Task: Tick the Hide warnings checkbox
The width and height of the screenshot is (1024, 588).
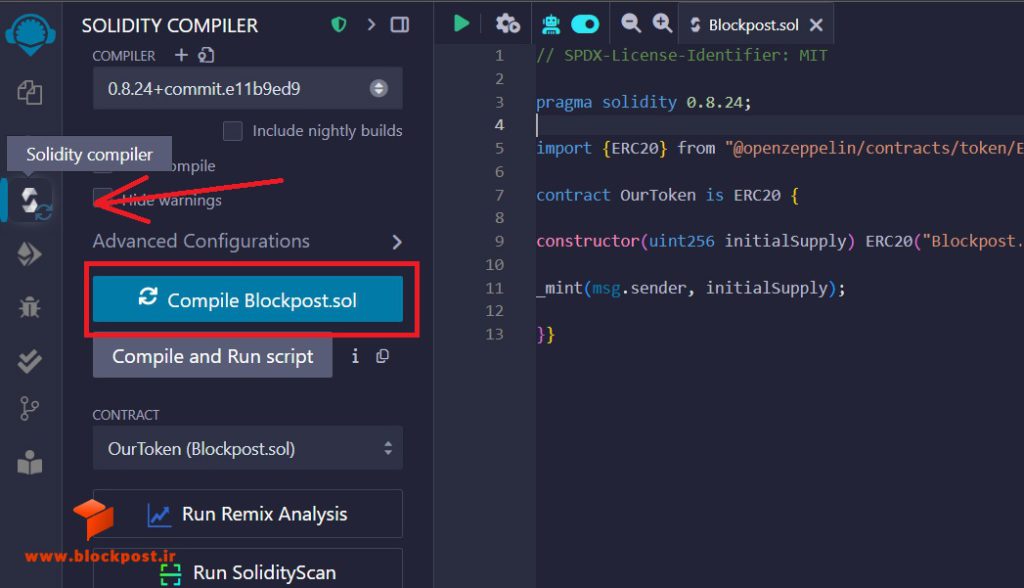Action: [x=103, y=198]
